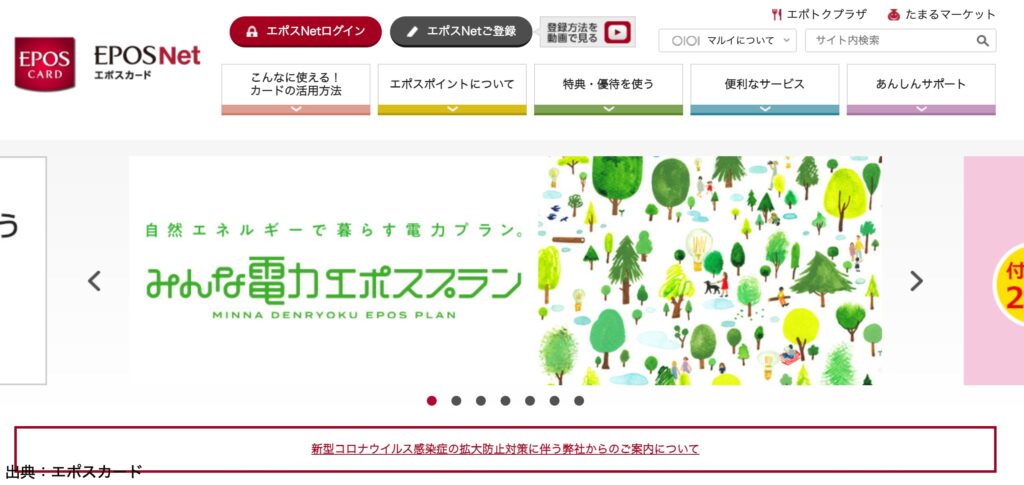Click the search magnifier icon
The image size is (1024, 485).
coord(983,40)
